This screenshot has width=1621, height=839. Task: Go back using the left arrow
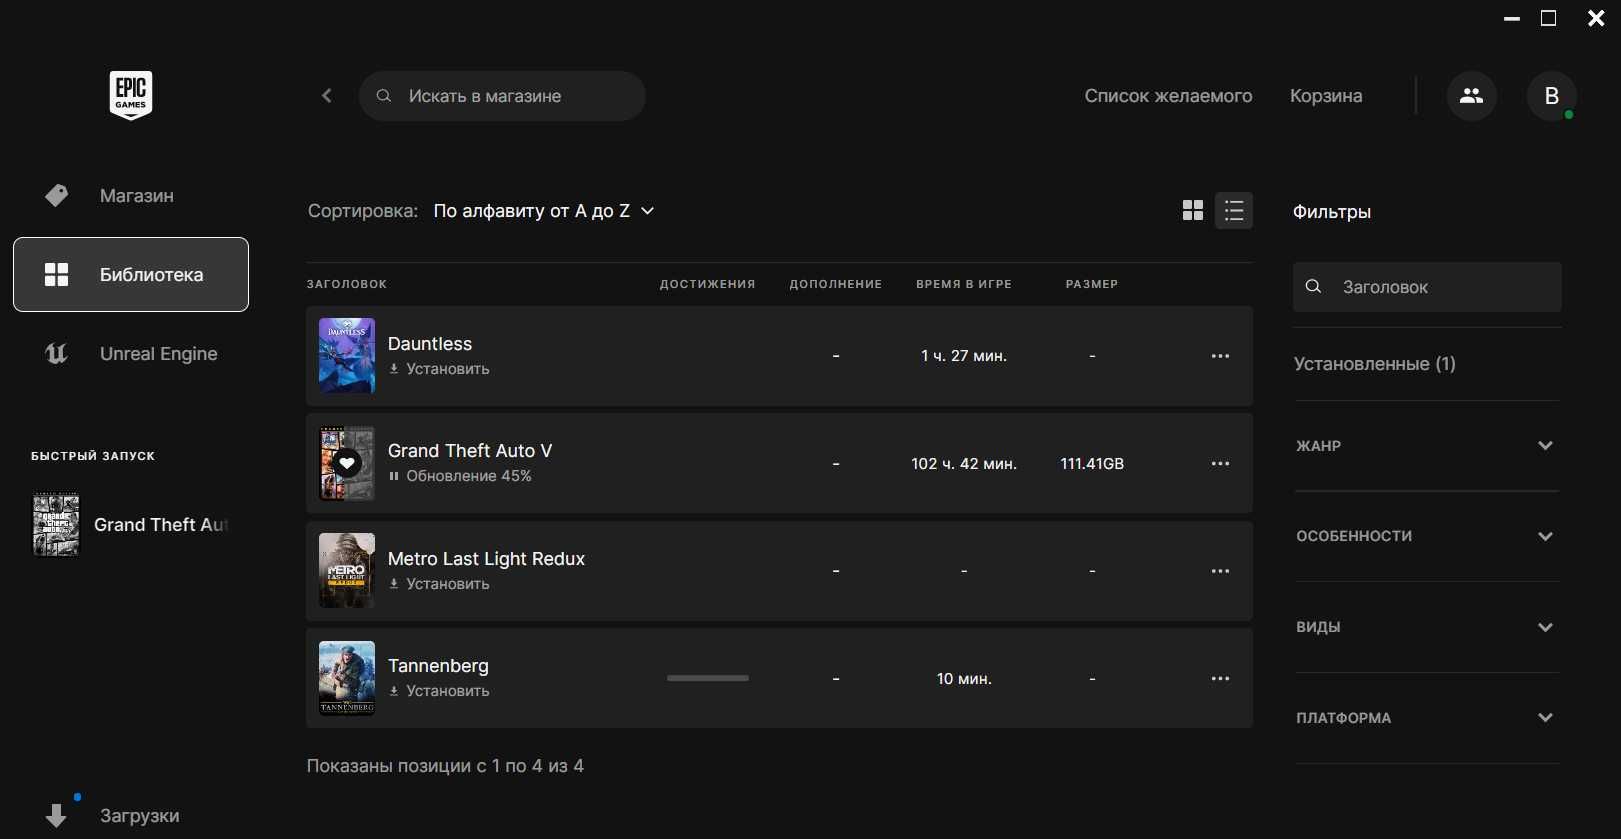pyautogui.click(x=326, y=96)
